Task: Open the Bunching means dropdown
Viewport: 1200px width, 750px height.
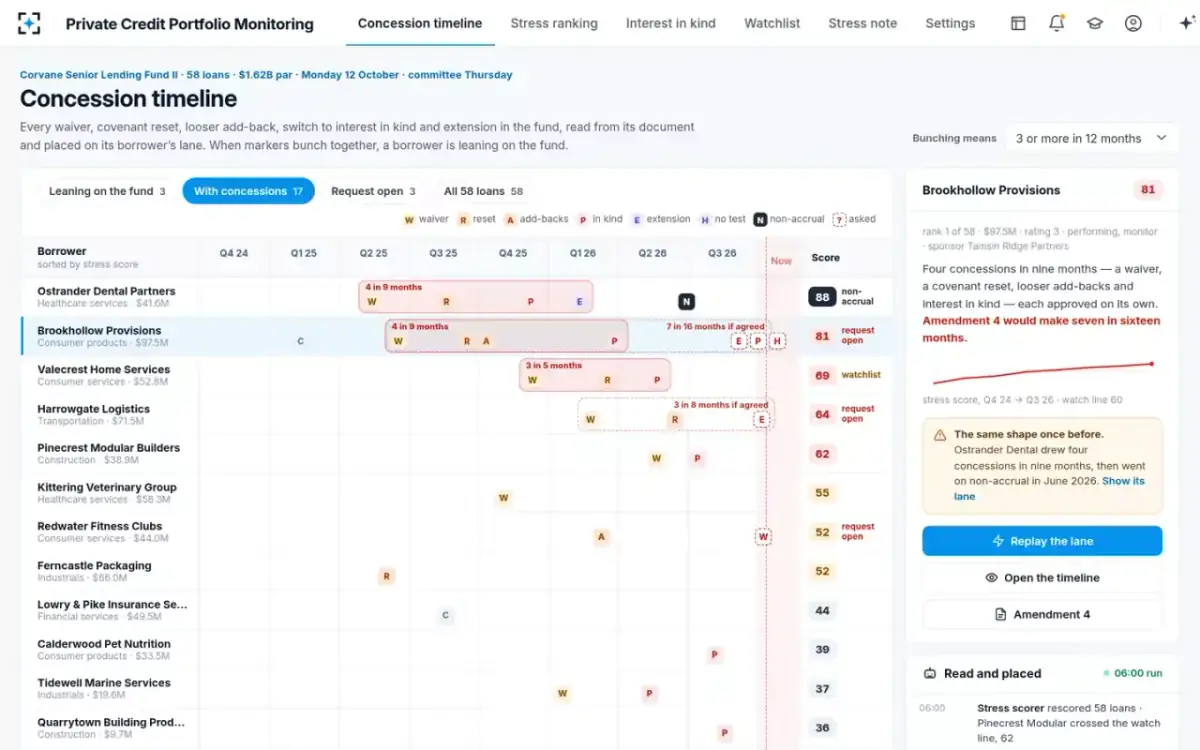Action: click(1090, 138)
